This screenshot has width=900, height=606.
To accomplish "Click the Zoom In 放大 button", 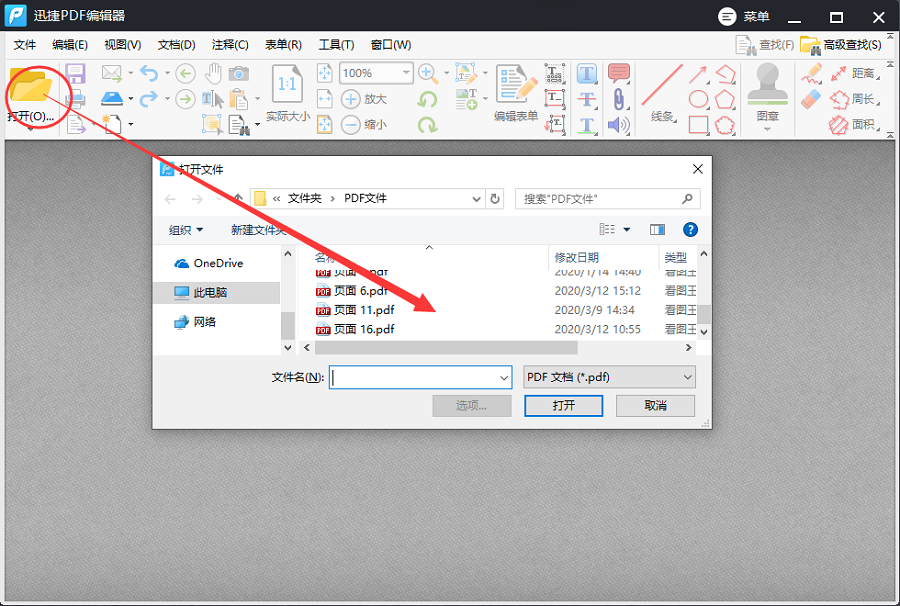I will pyautogui.click(x=364, y=99).
